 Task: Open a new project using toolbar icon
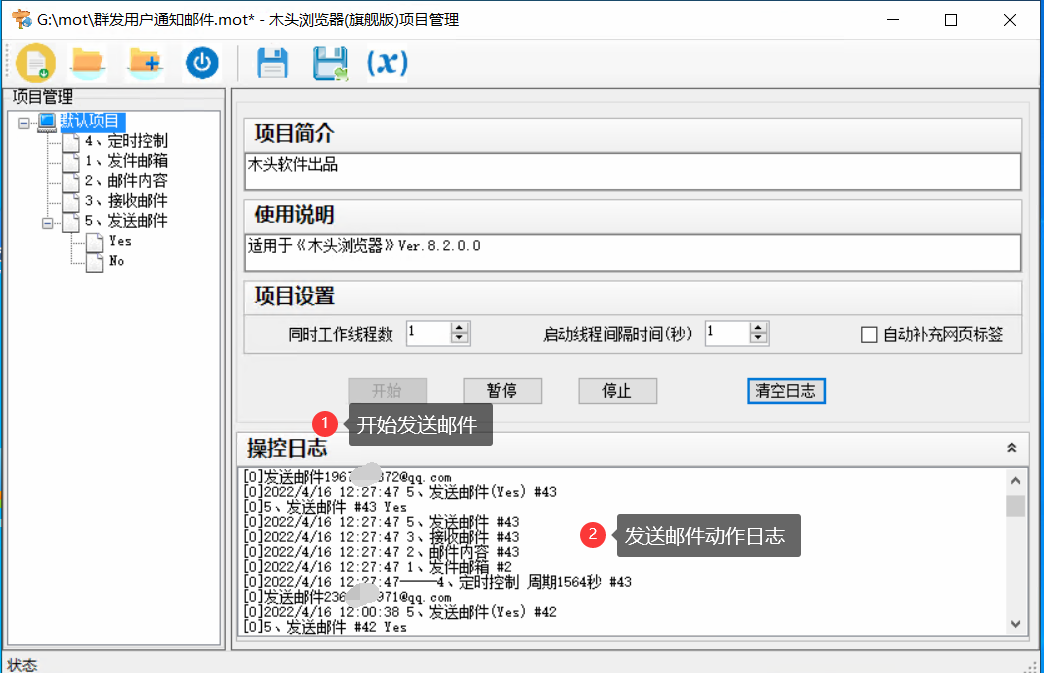36,62
